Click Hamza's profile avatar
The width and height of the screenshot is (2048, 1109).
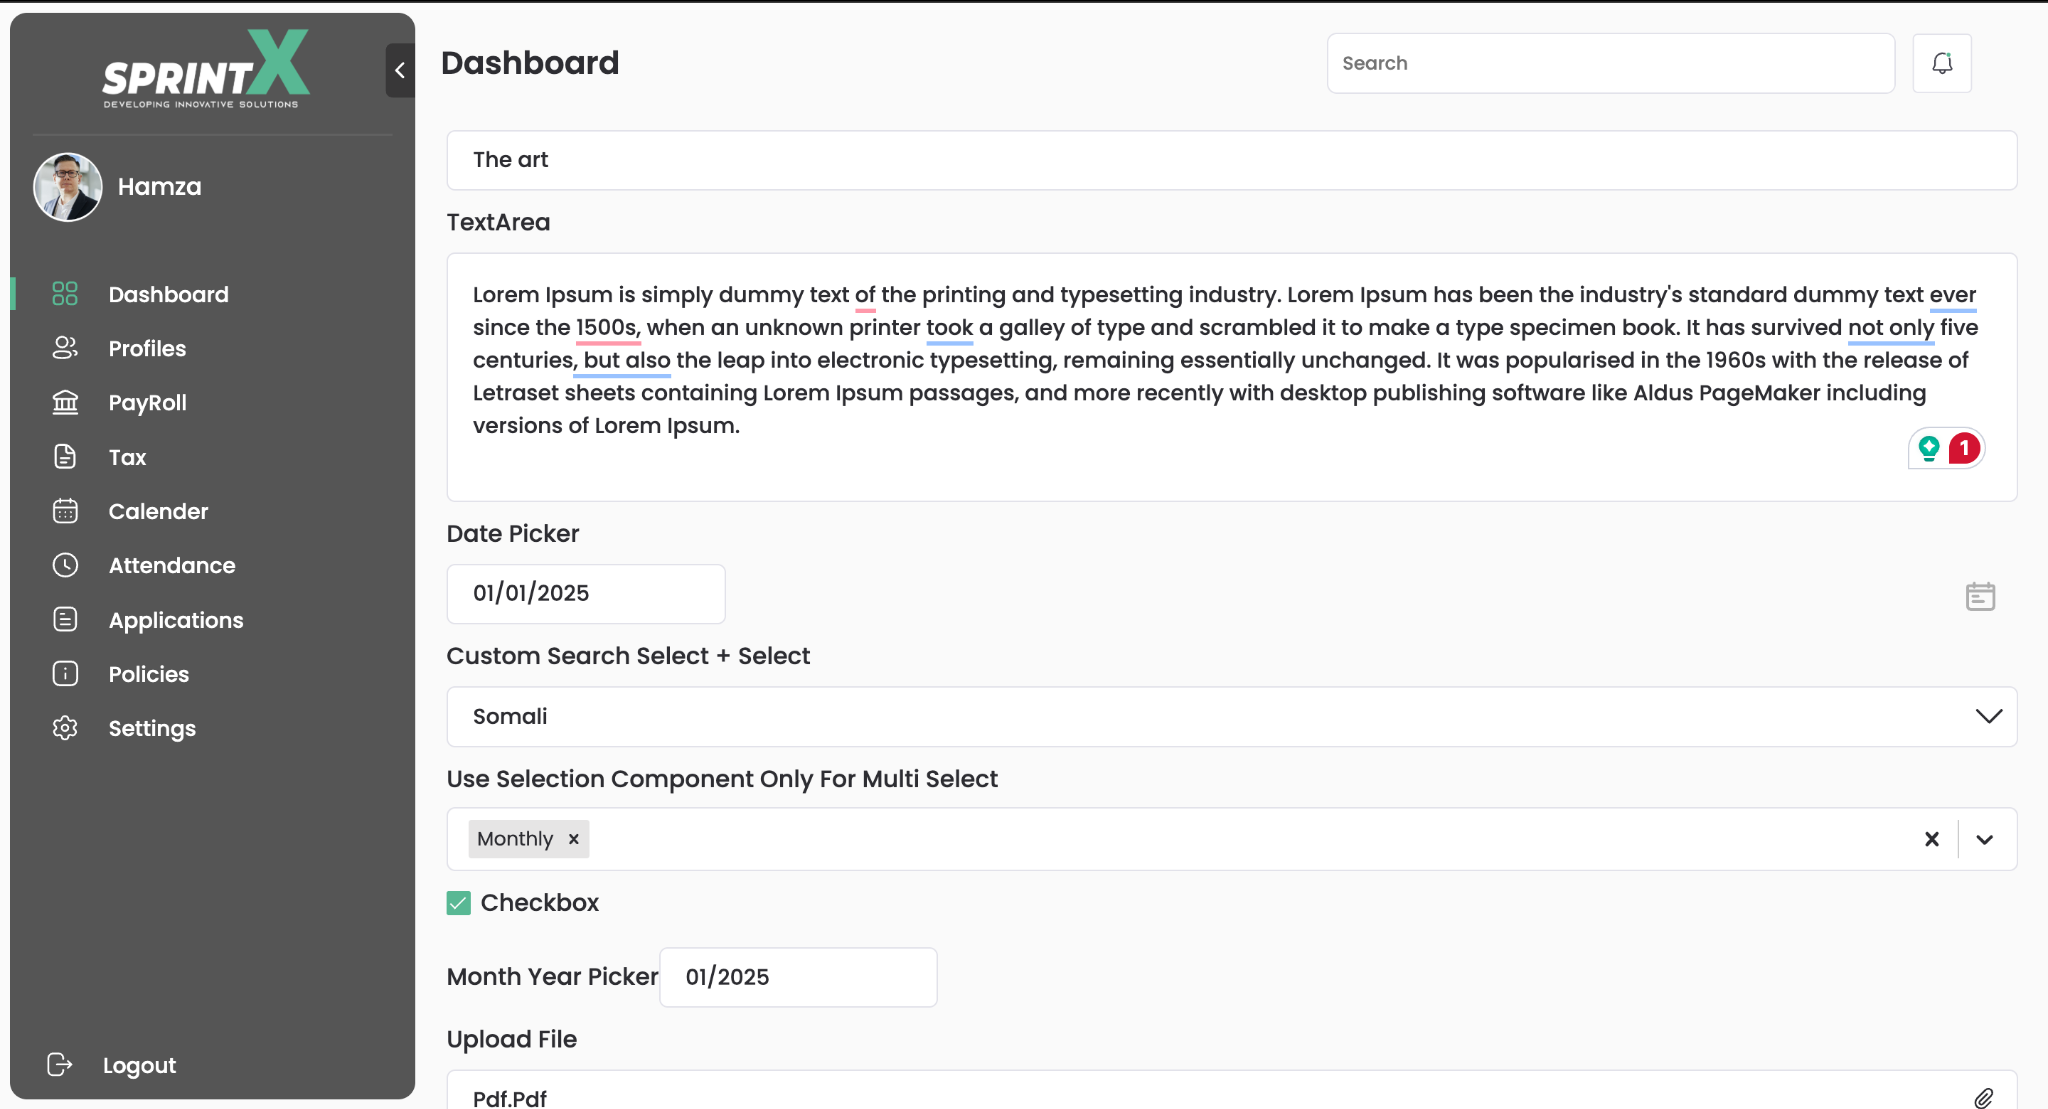coord(68,187)
